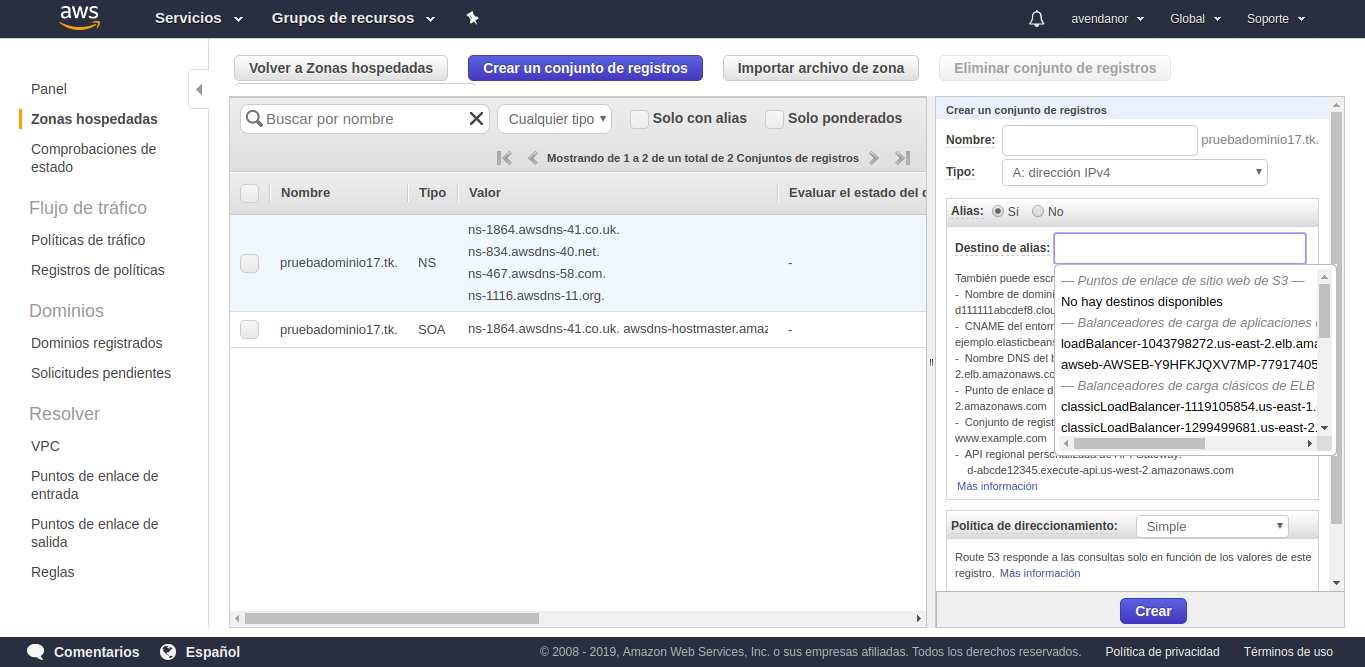The height and width of the screenshot is (667, 1365).
Task: Open the avendanor account dropdown
Action: [1107, 19]
